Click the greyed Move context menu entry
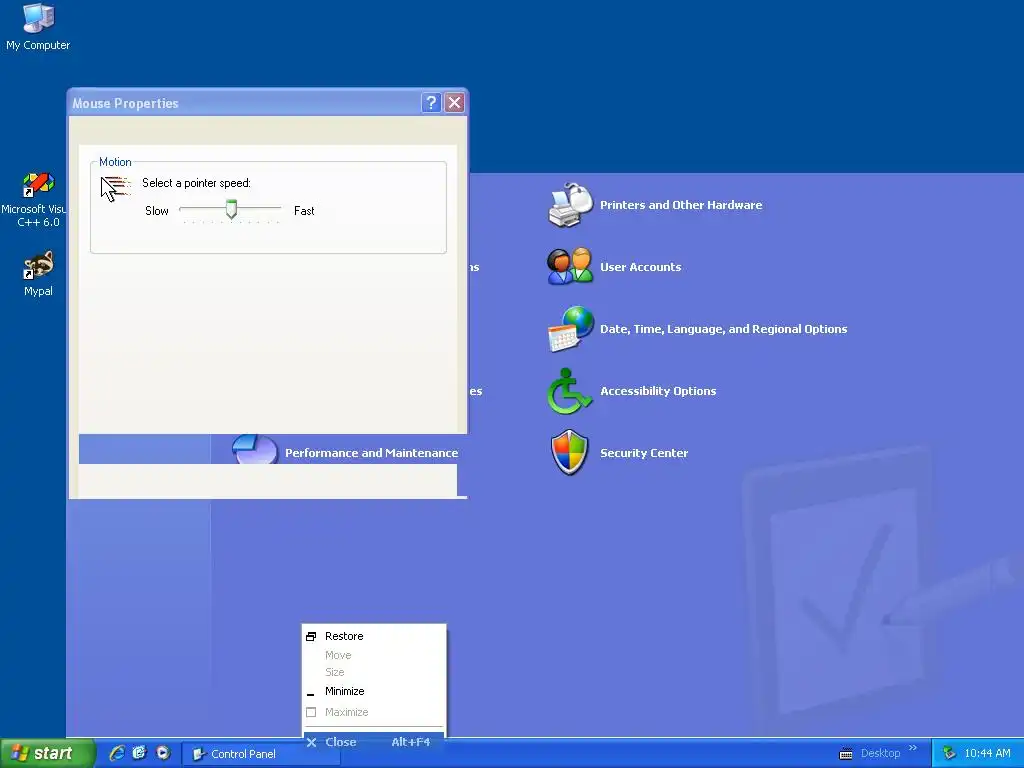1024x768 pixels. coord(374,655)
